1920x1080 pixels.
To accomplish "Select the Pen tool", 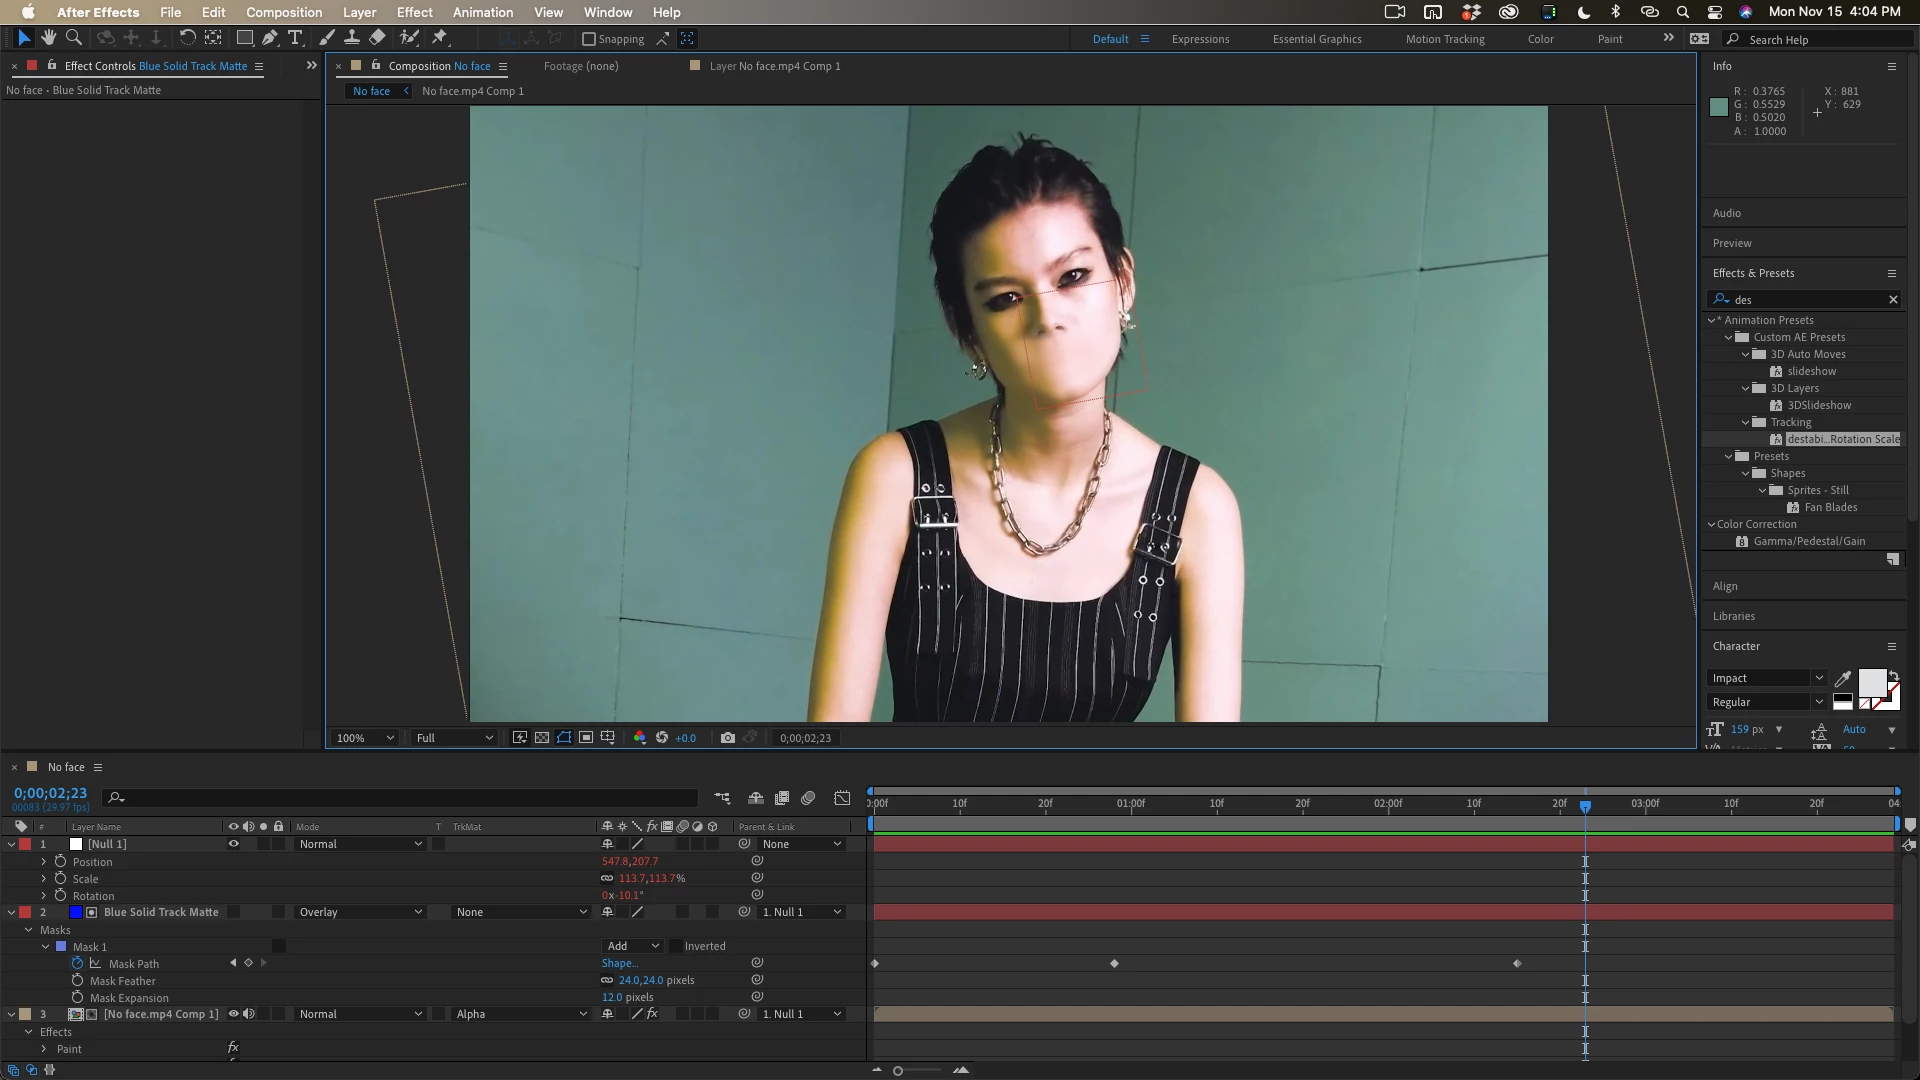I will (270, 38).
